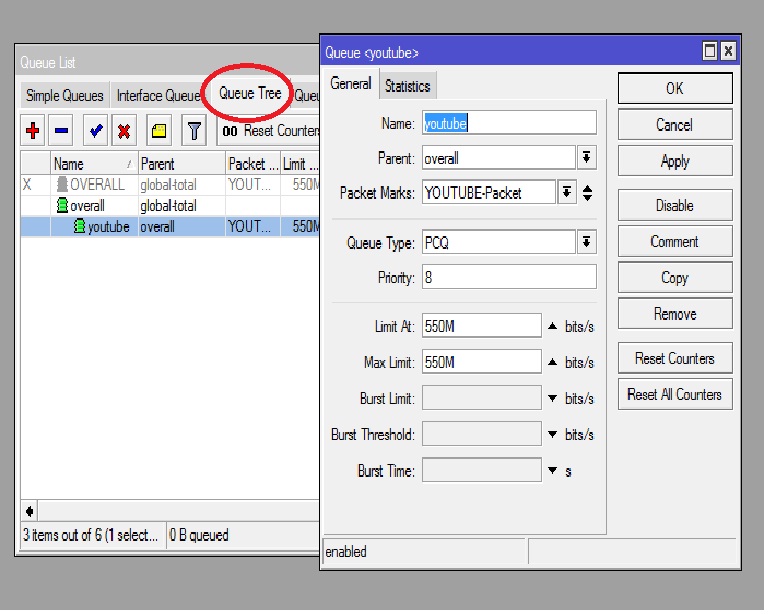Click the Comment button
The width and height of the screenshot is (768, 614).
pyautogui.click(x=675, y=241)
